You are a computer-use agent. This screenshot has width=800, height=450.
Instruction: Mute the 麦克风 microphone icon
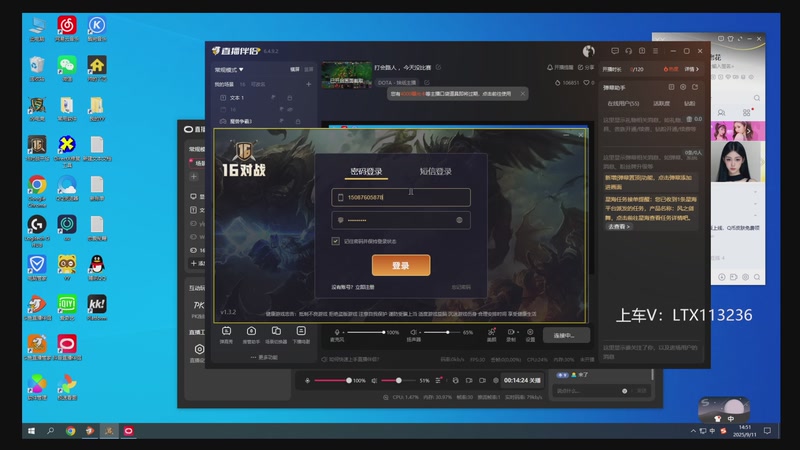pyautogui.click(x=337, y=332)
